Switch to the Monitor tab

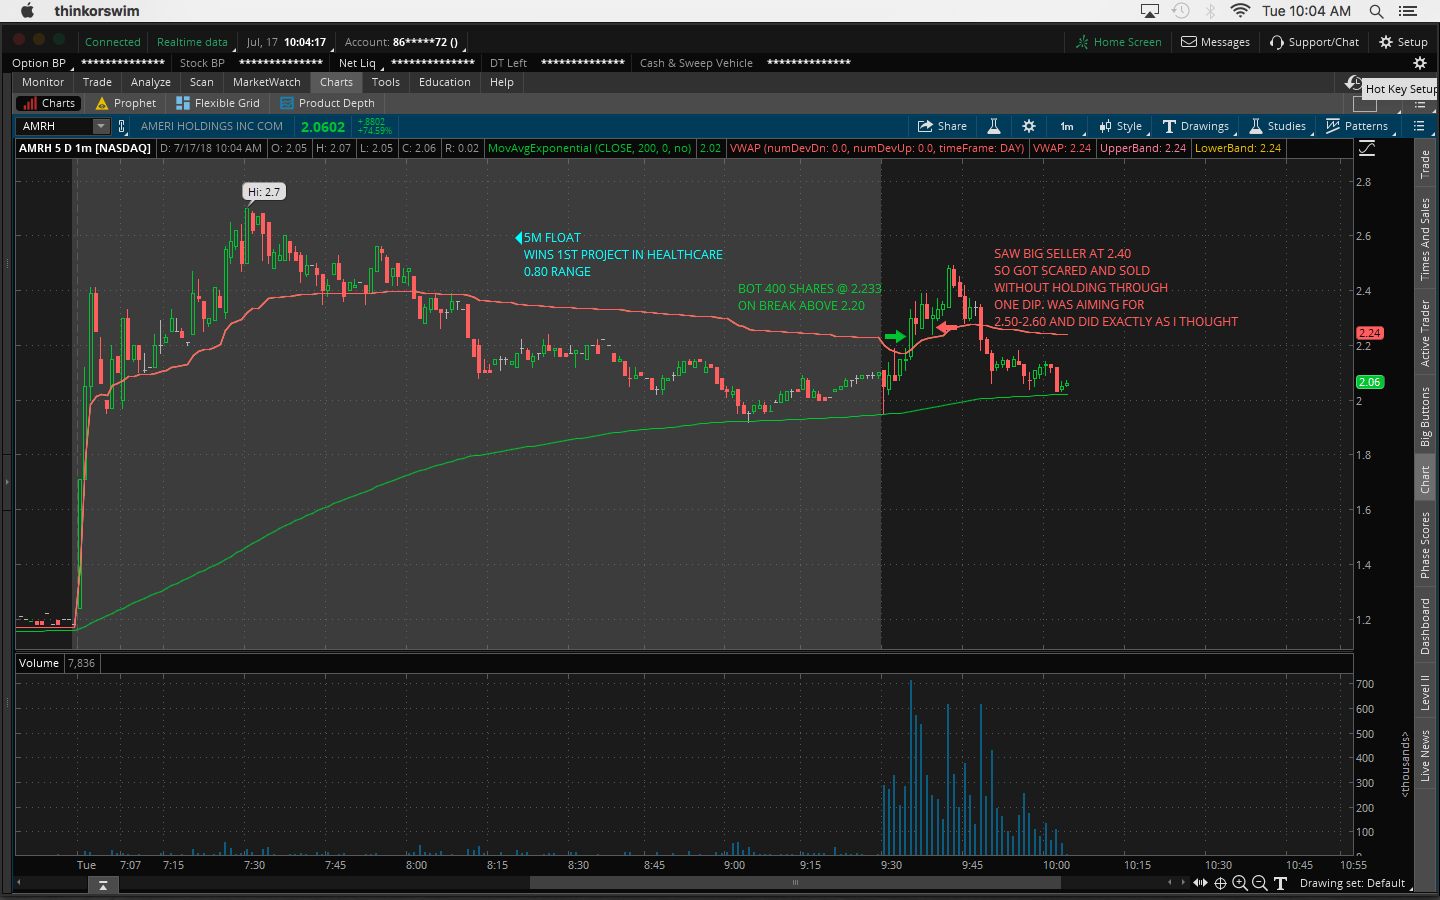coord(43,82)
